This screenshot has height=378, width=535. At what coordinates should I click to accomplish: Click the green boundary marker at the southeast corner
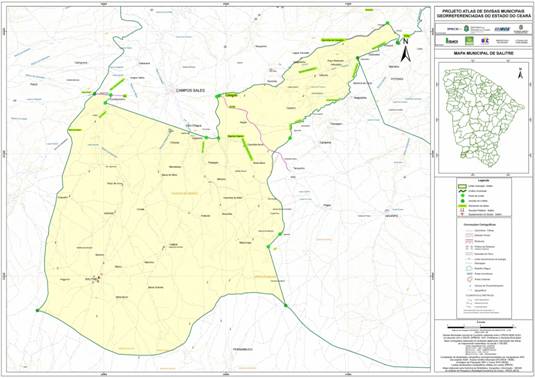(286, 305)
